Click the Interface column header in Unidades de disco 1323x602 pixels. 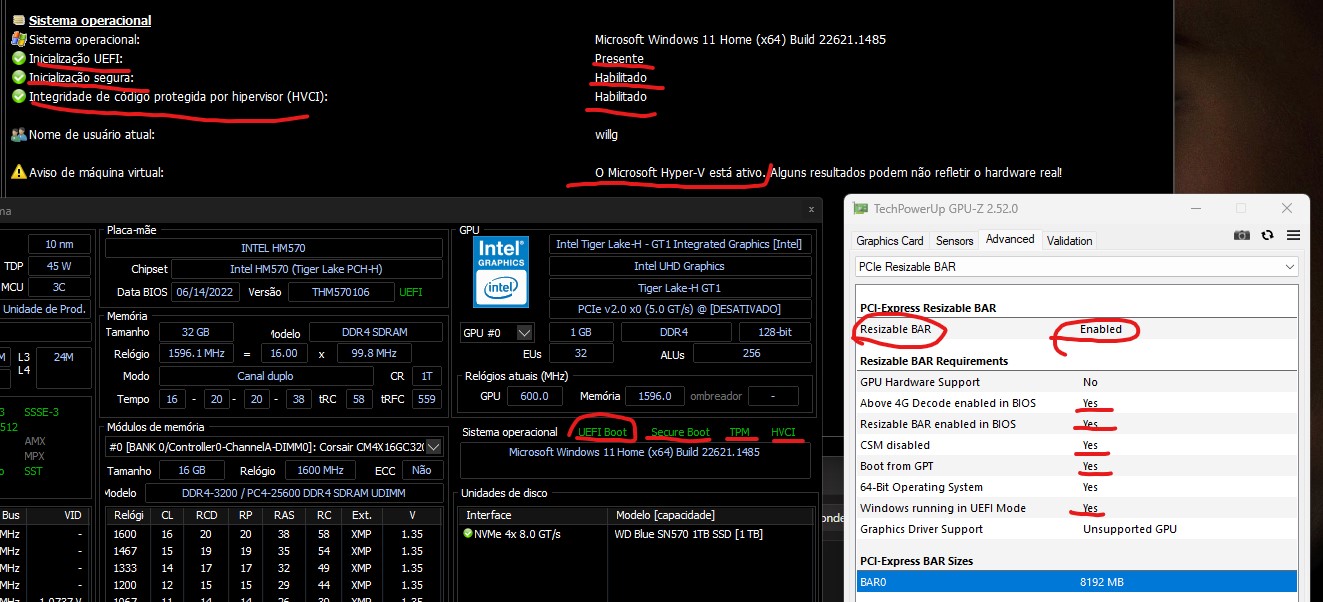coord(535,515)
